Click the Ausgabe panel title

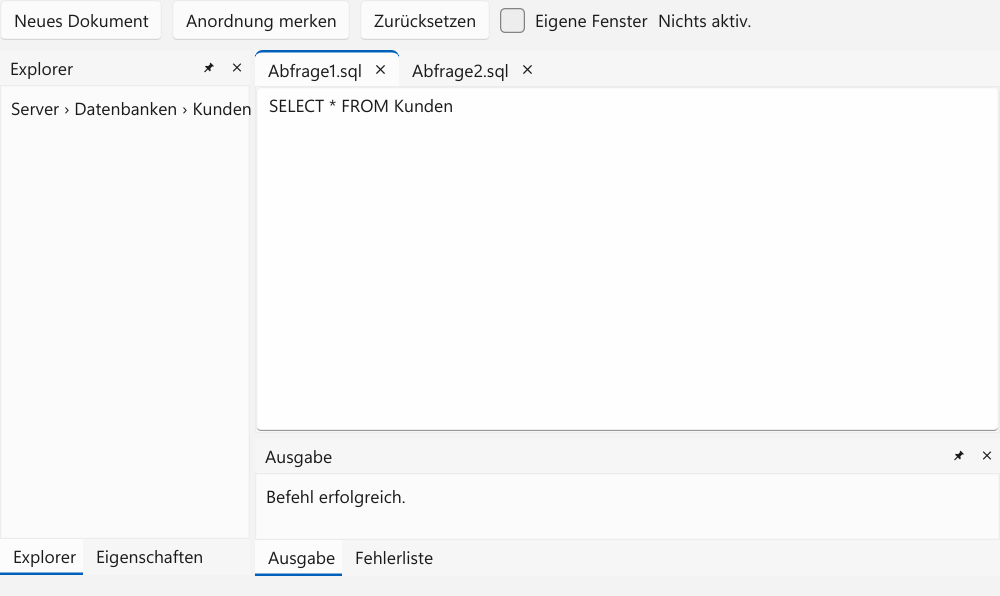298,457
